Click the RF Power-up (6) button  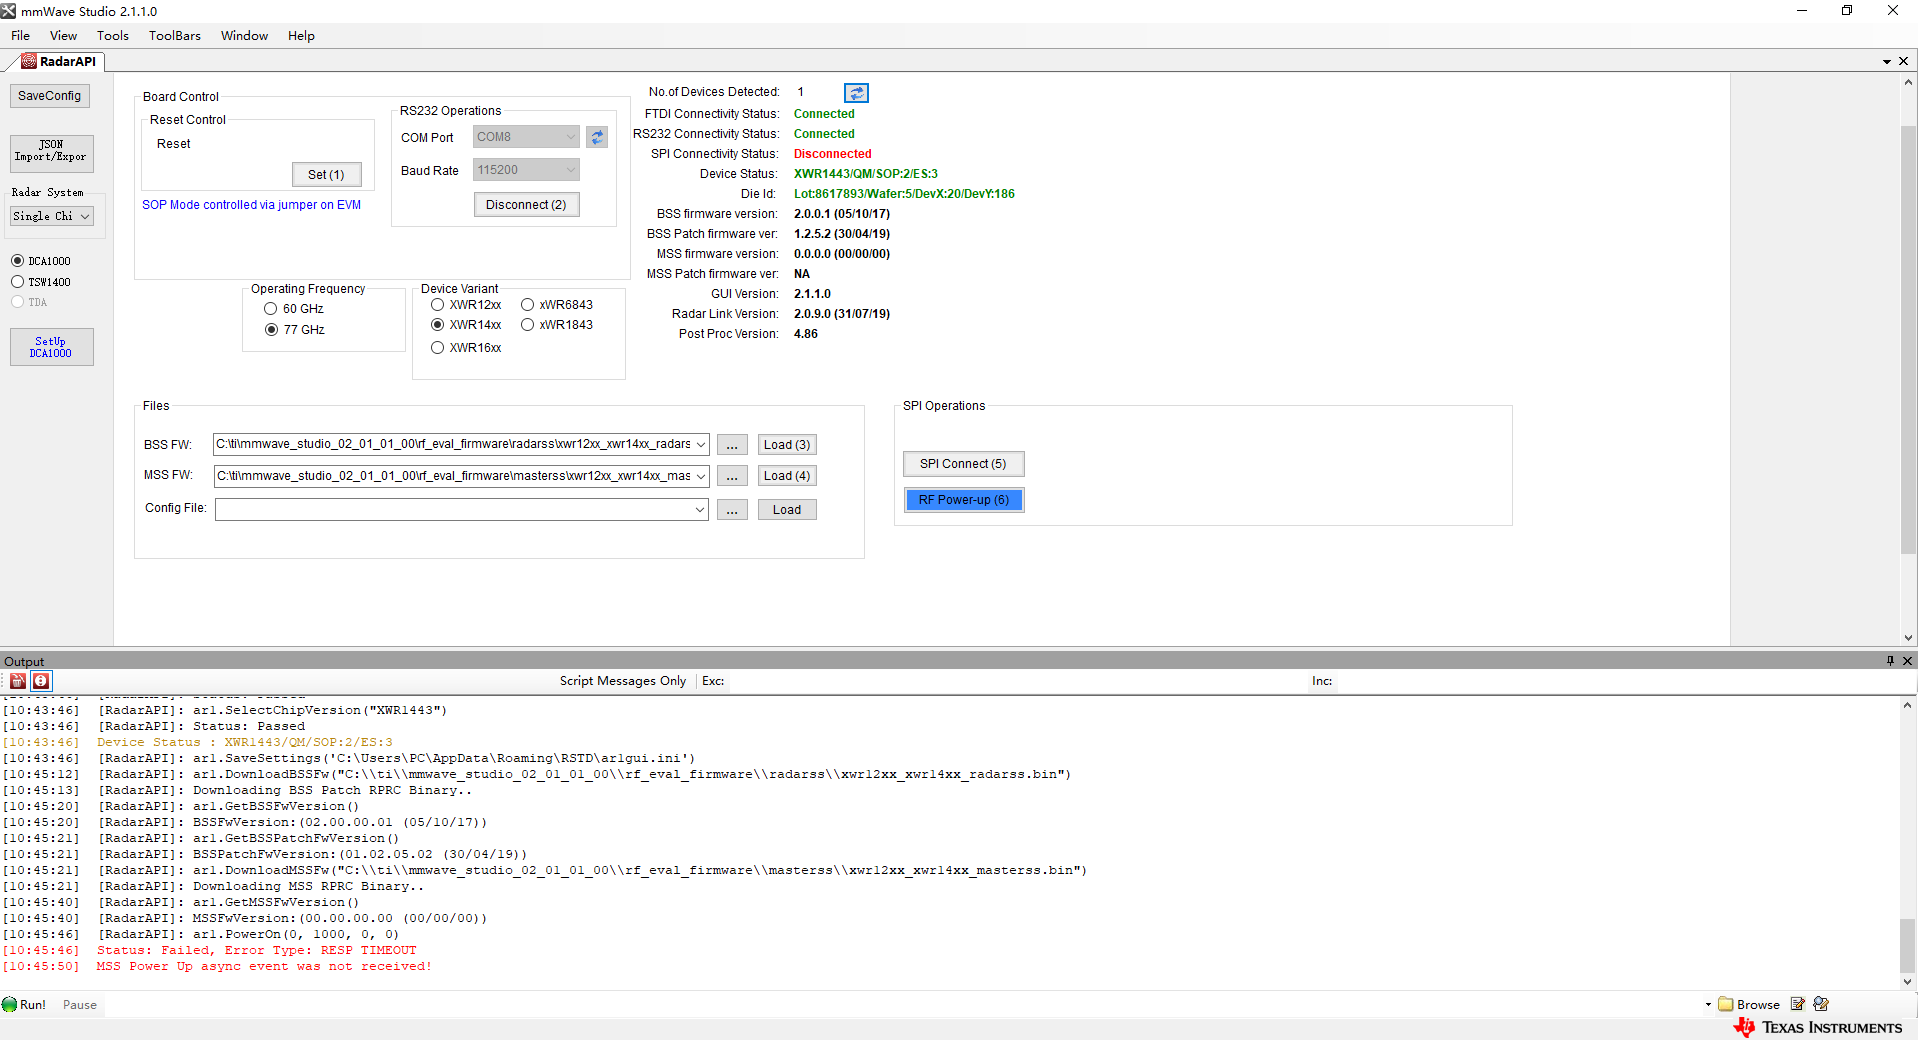(x=964, y=500)
